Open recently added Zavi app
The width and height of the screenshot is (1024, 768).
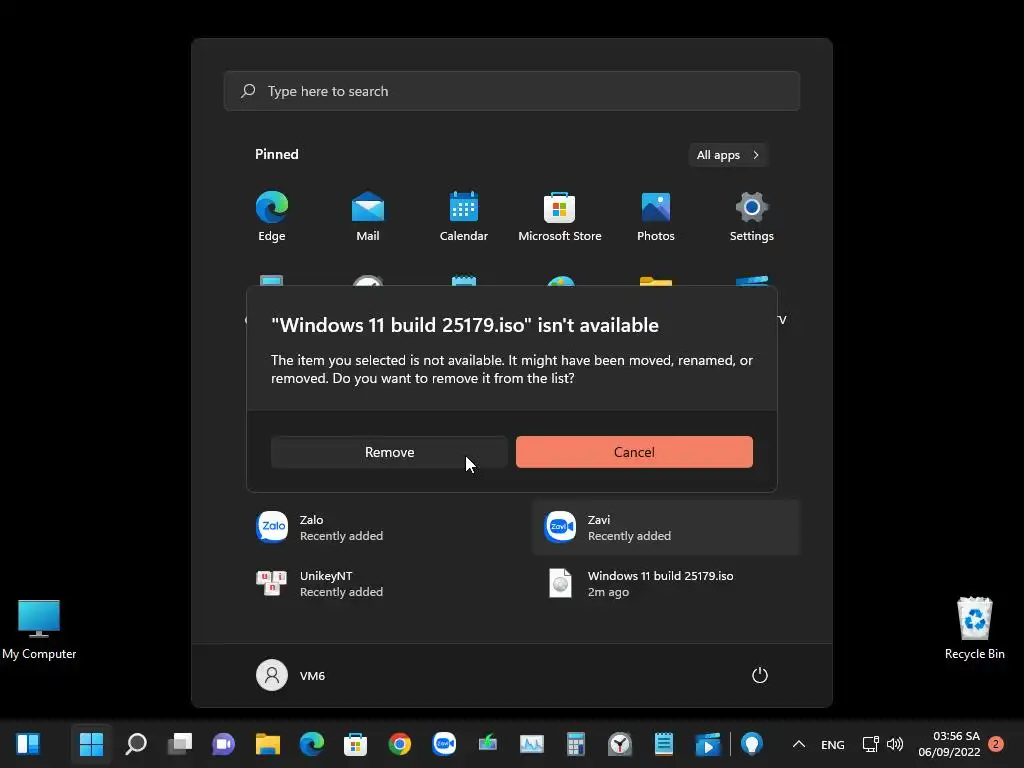click(666, 527)
